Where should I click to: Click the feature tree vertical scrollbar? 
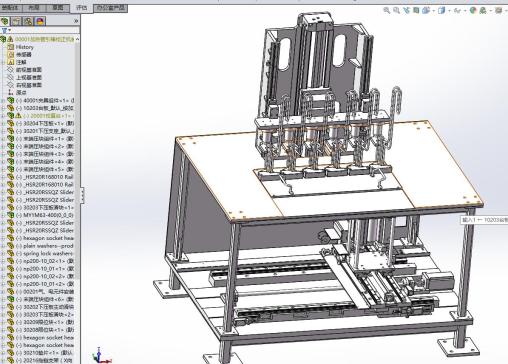(77, 160)
